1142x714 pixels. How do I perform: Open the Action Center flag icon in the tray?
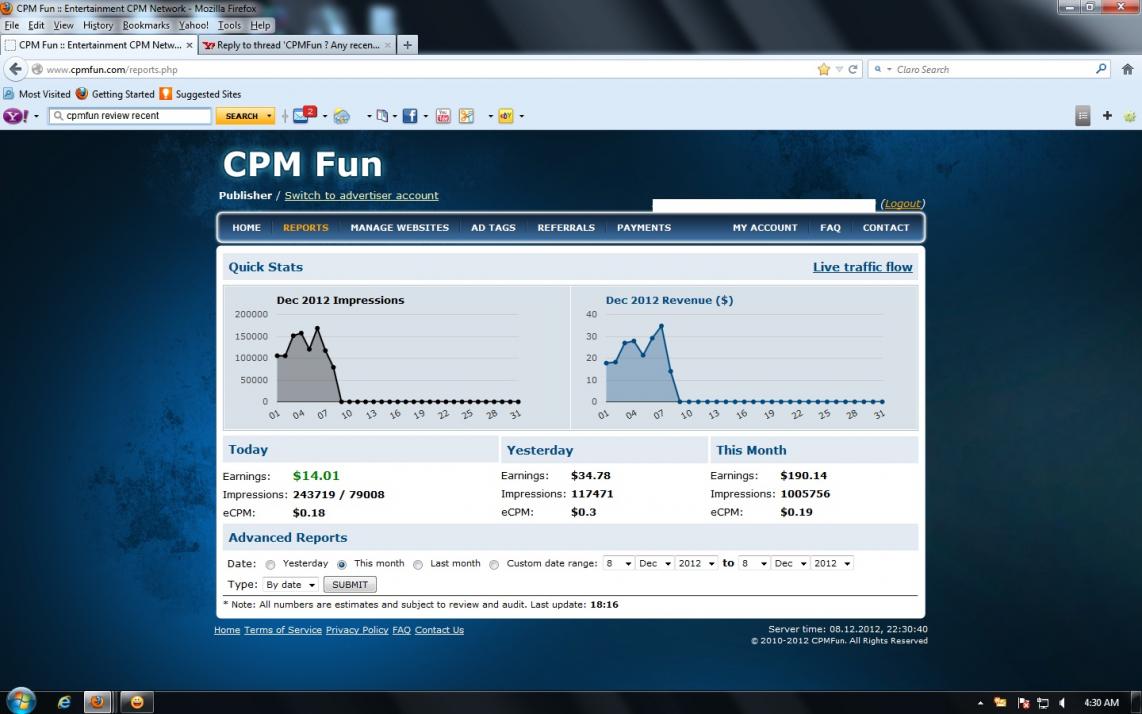point(1023,703)
